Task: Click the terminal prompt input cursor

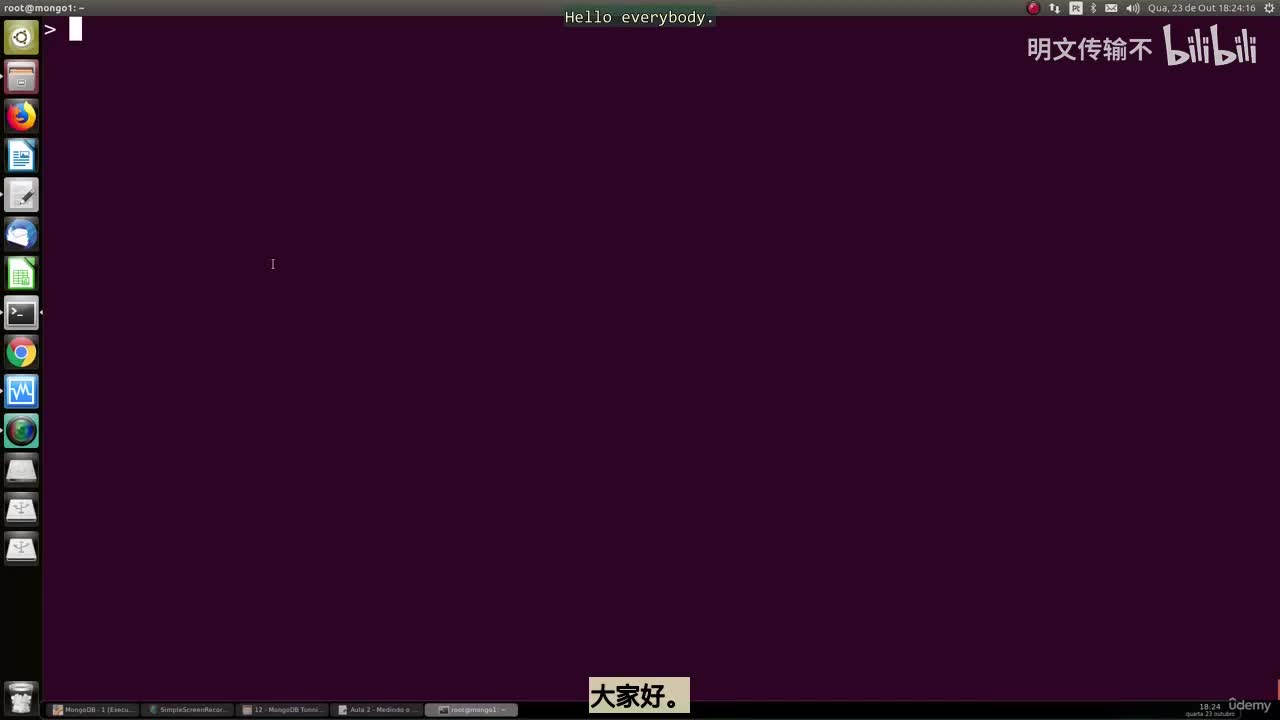Action: tap(75, 29)
